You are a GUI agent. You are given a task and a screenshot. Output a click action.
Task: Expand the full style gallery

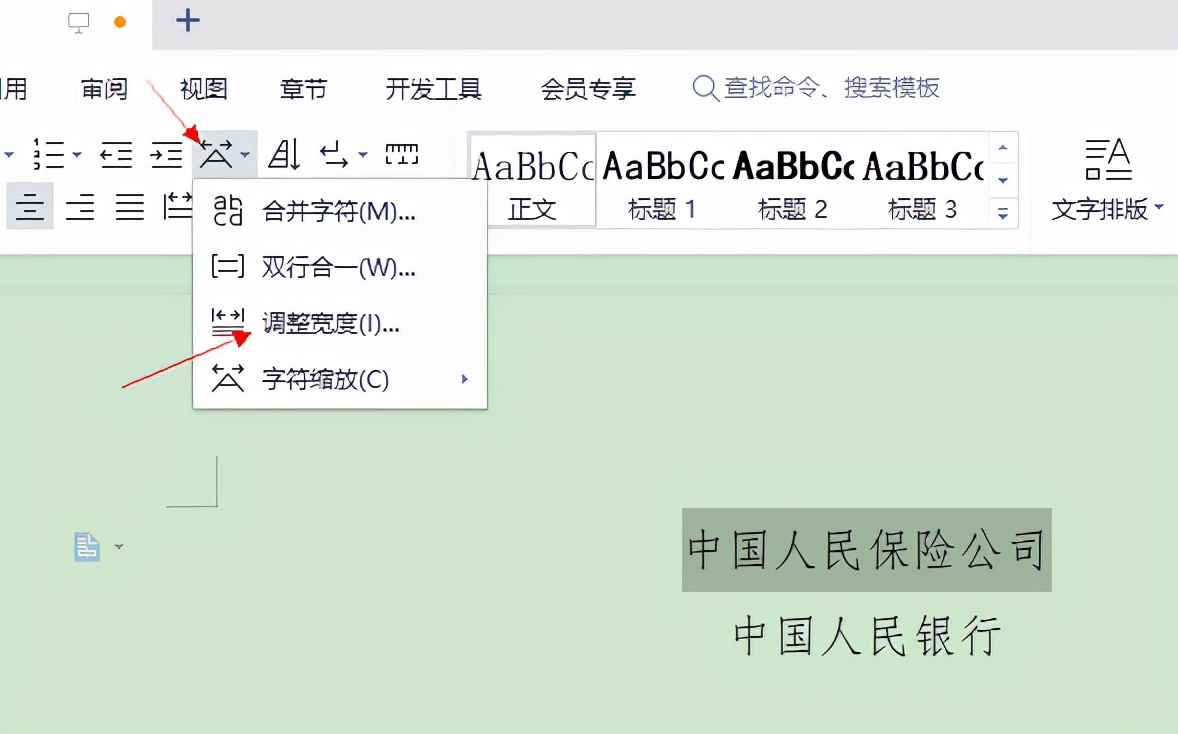[x=1003, y=213]
